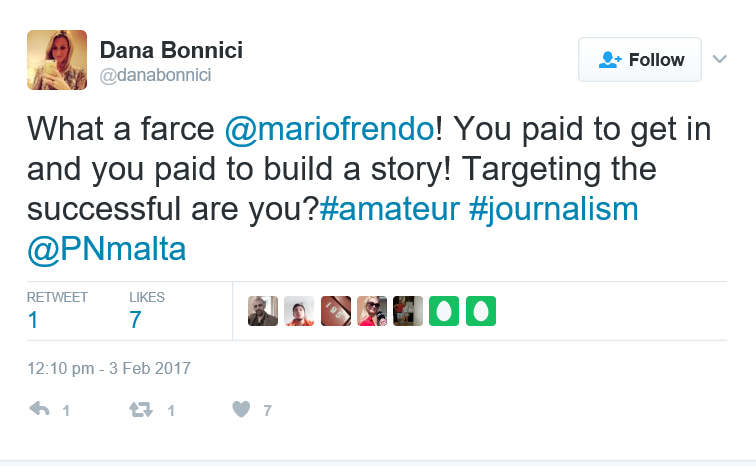Viewport: 756px width, 466px height.
Task: Expand the chevron menu beside Follow
Action: coord(719,59)
